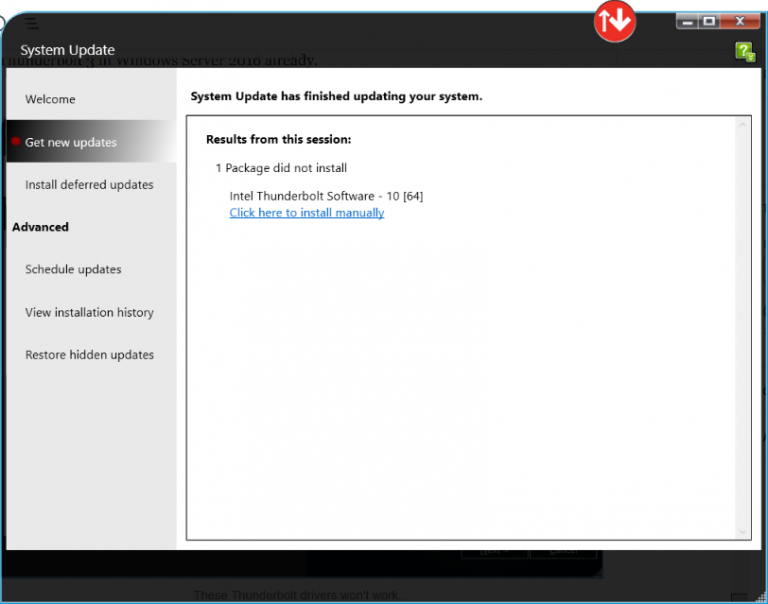Viewport: 768px width, 604px height.
Task: Open Restore hidden updates
Action: 89,355
